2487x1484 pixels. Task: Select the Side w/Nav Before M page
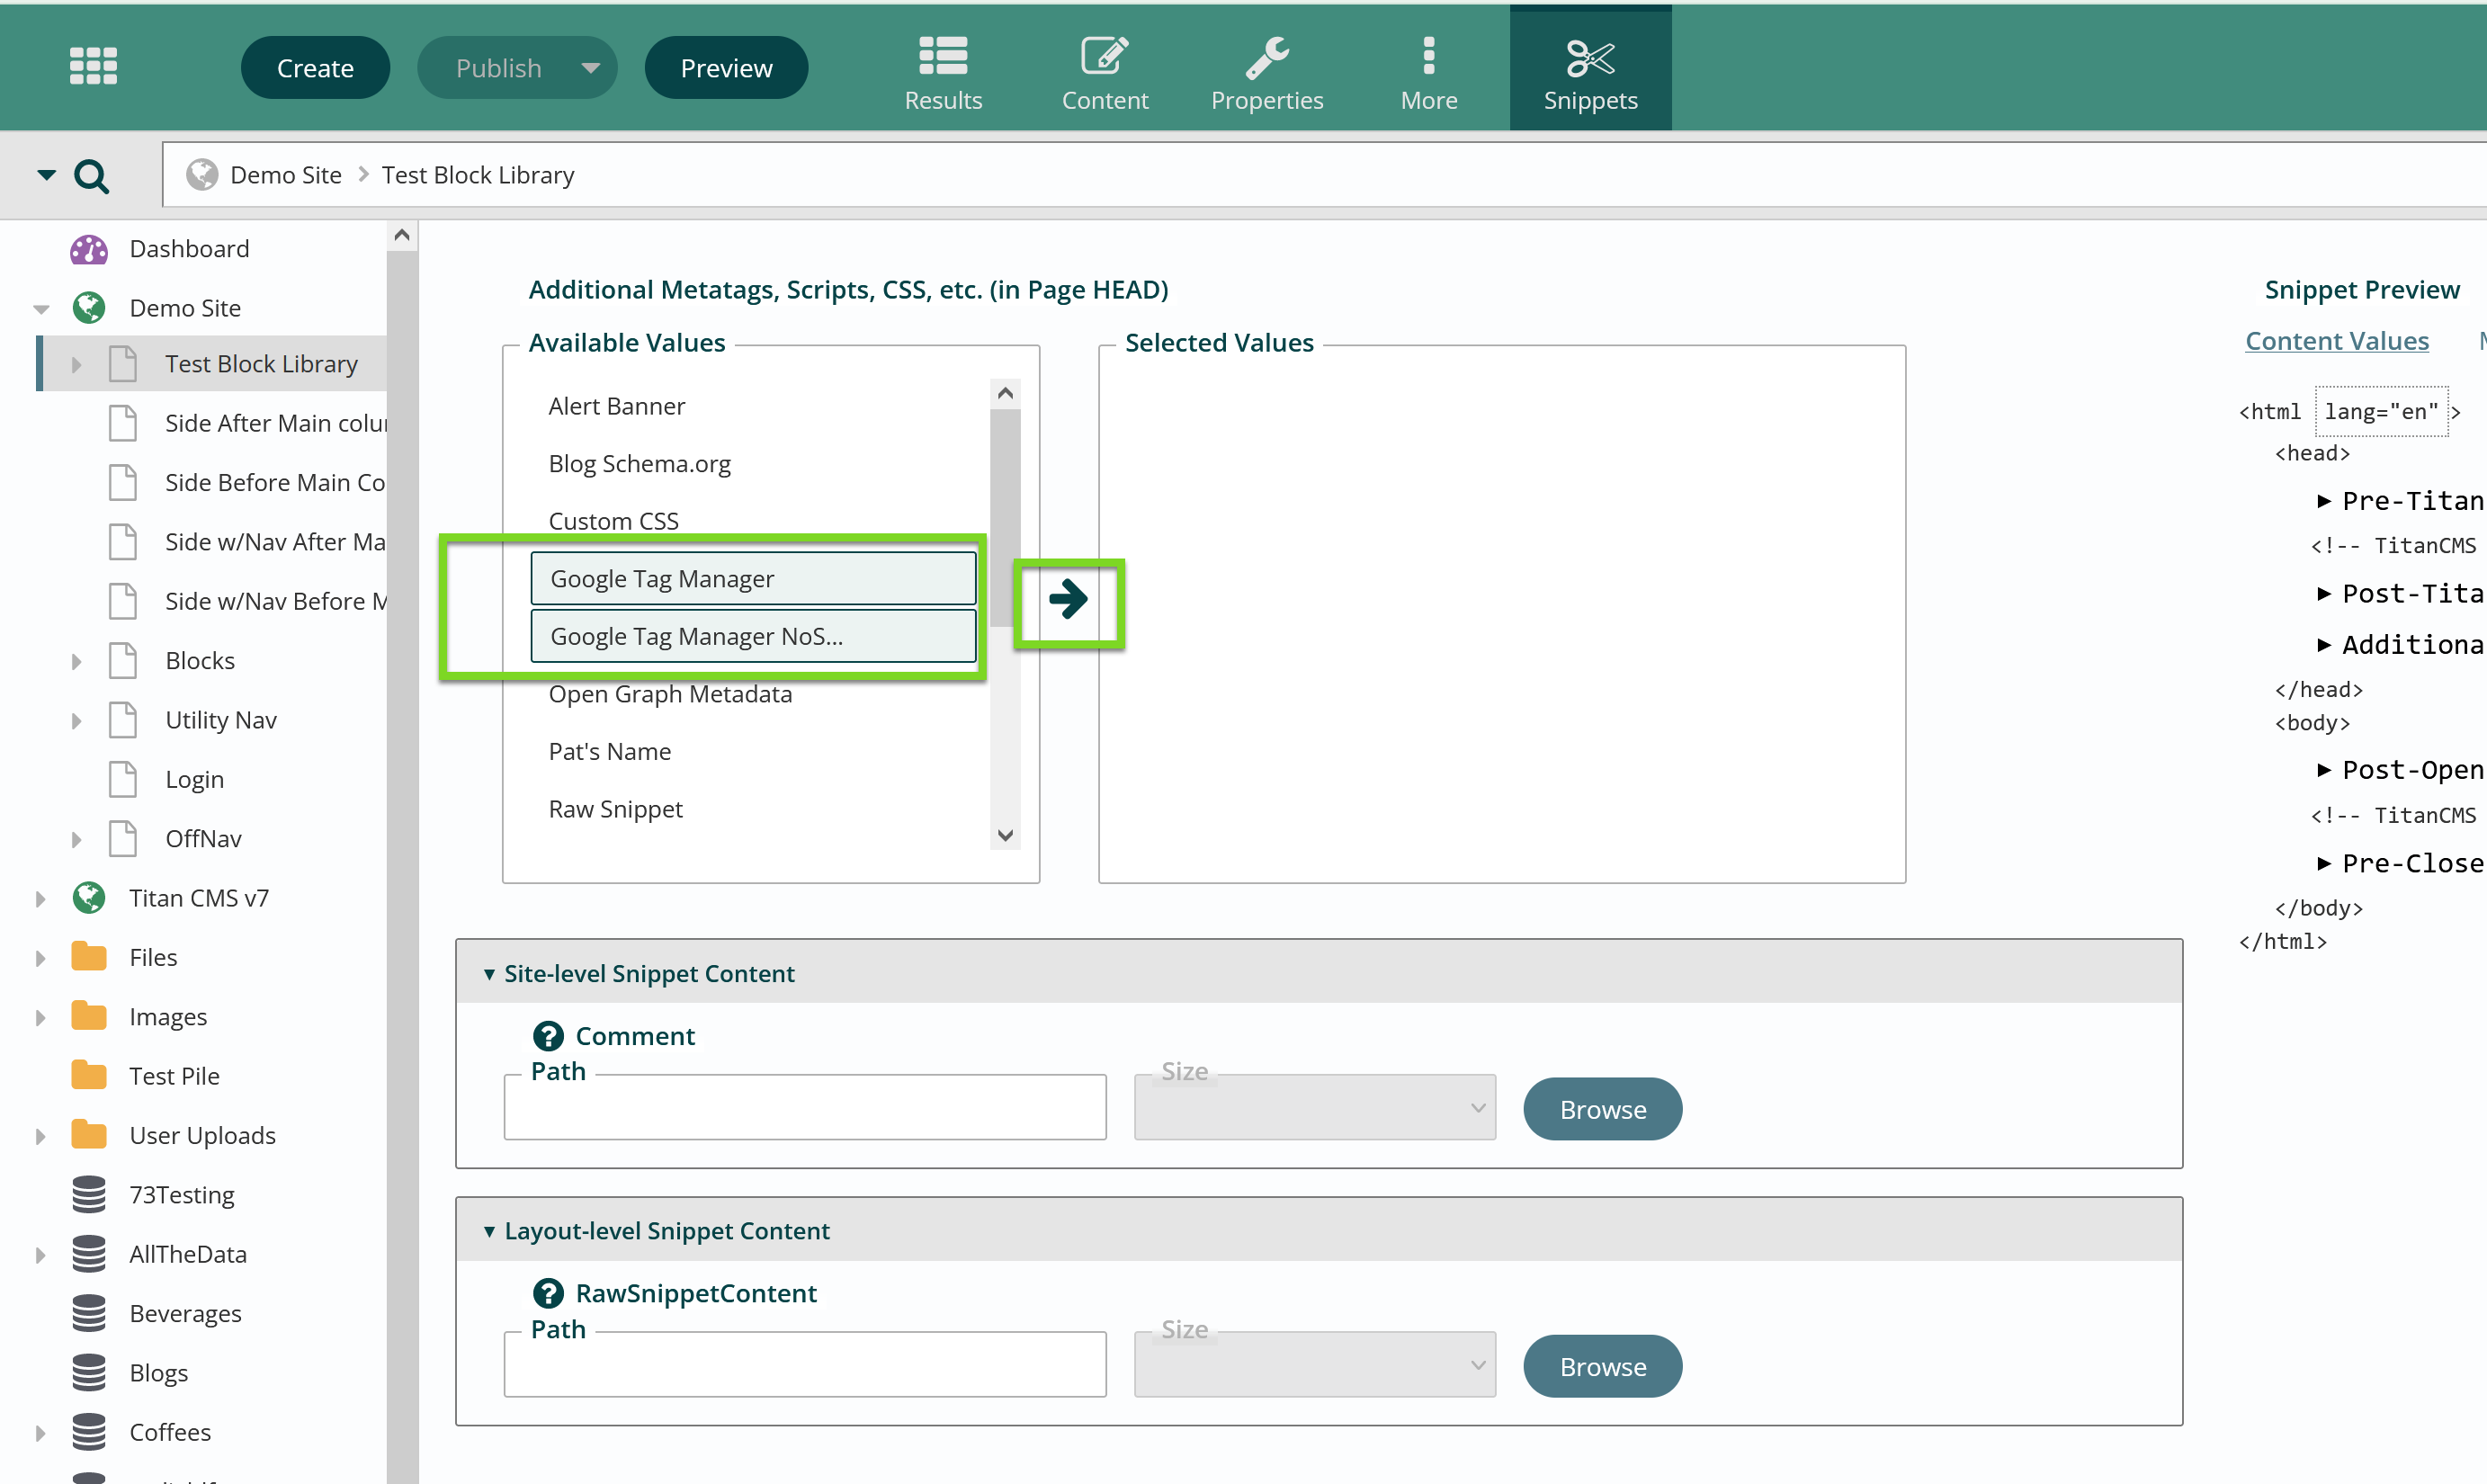click(x=275, y=601)
